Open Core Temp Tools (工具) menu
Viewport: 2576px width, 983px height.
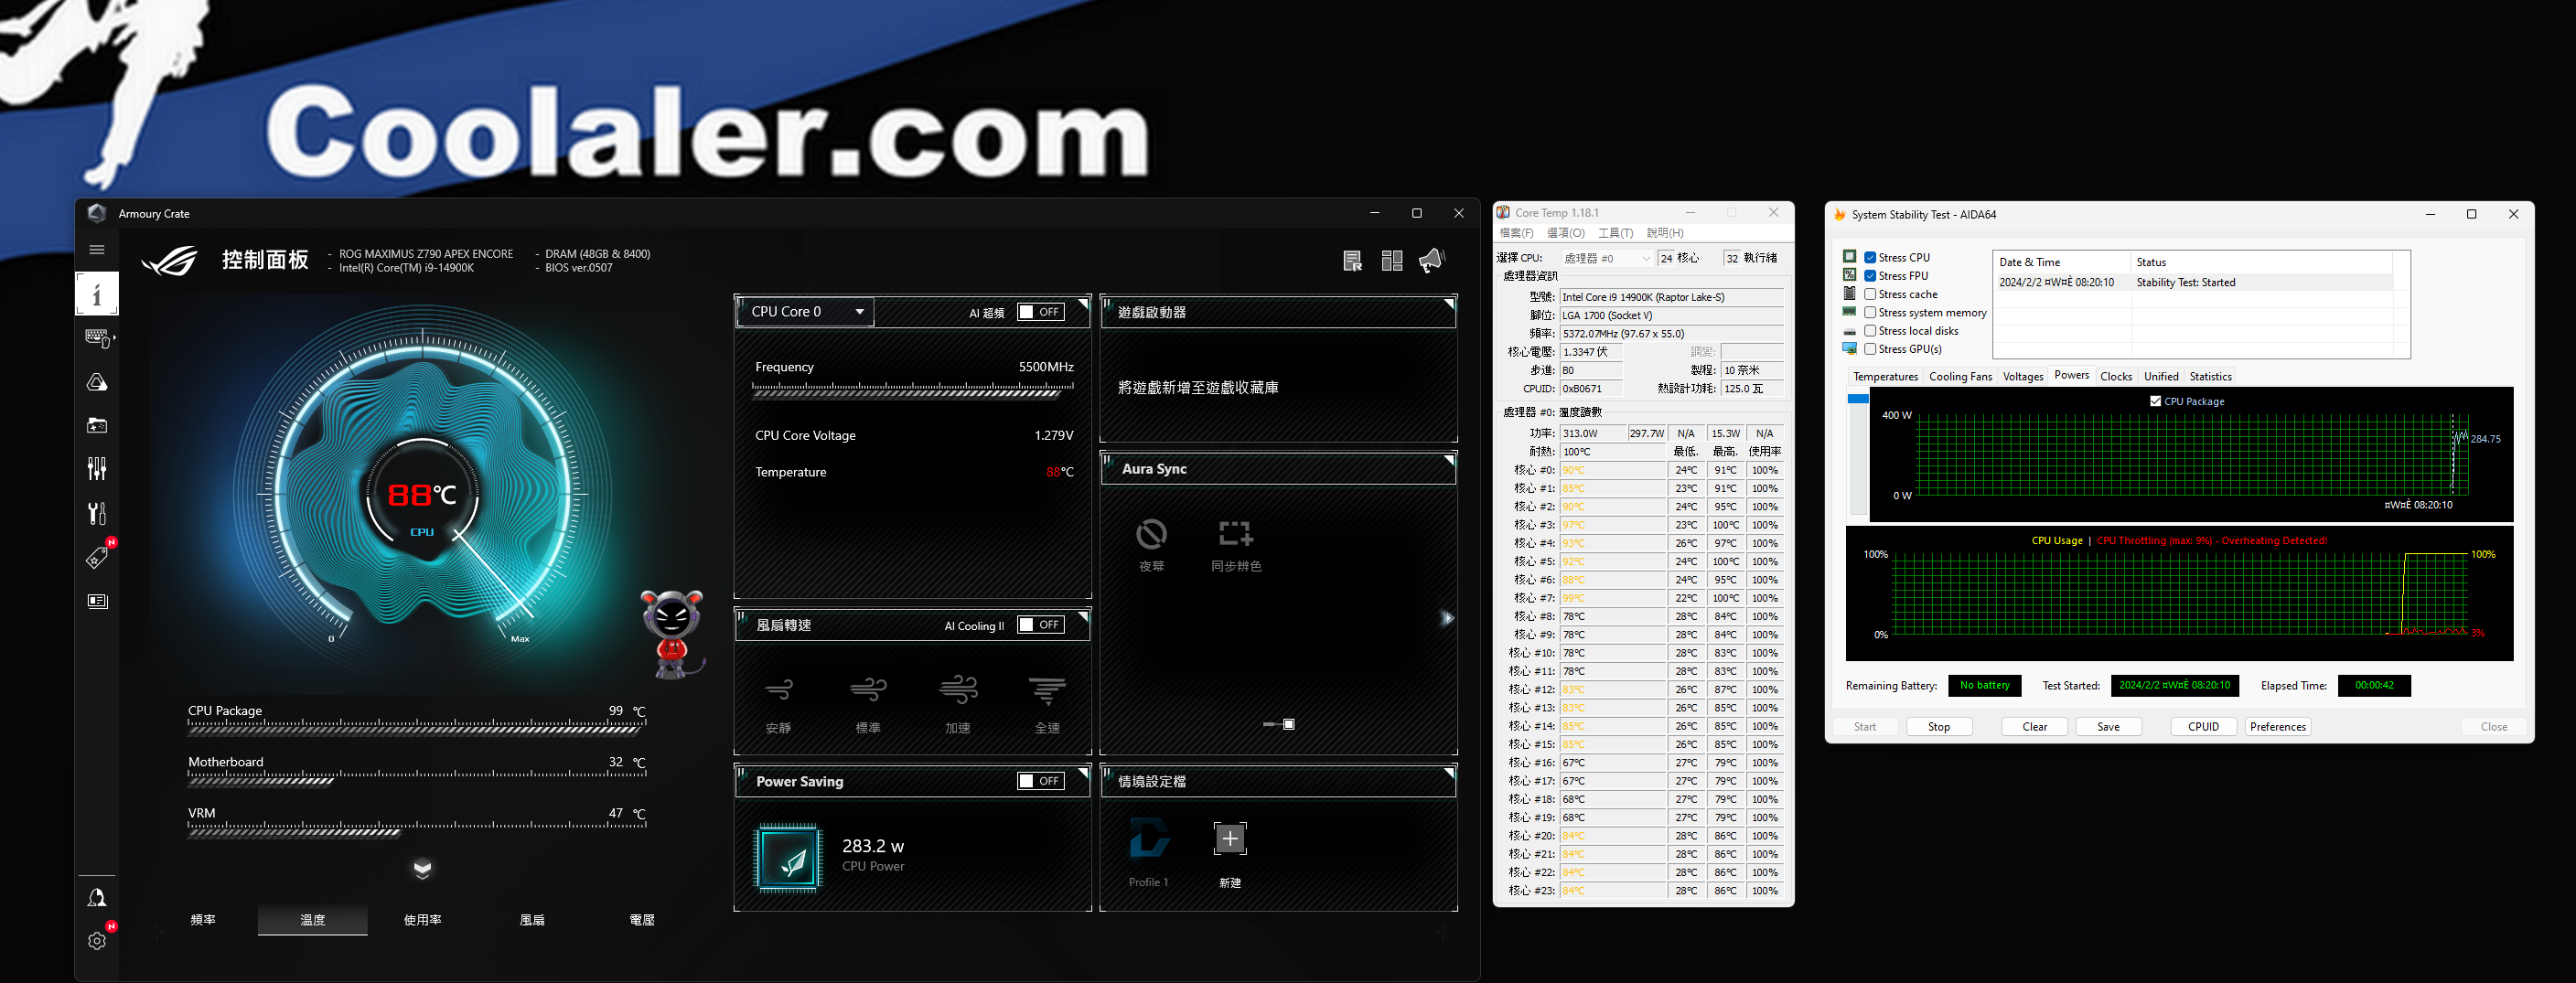tap(1615, 233)
